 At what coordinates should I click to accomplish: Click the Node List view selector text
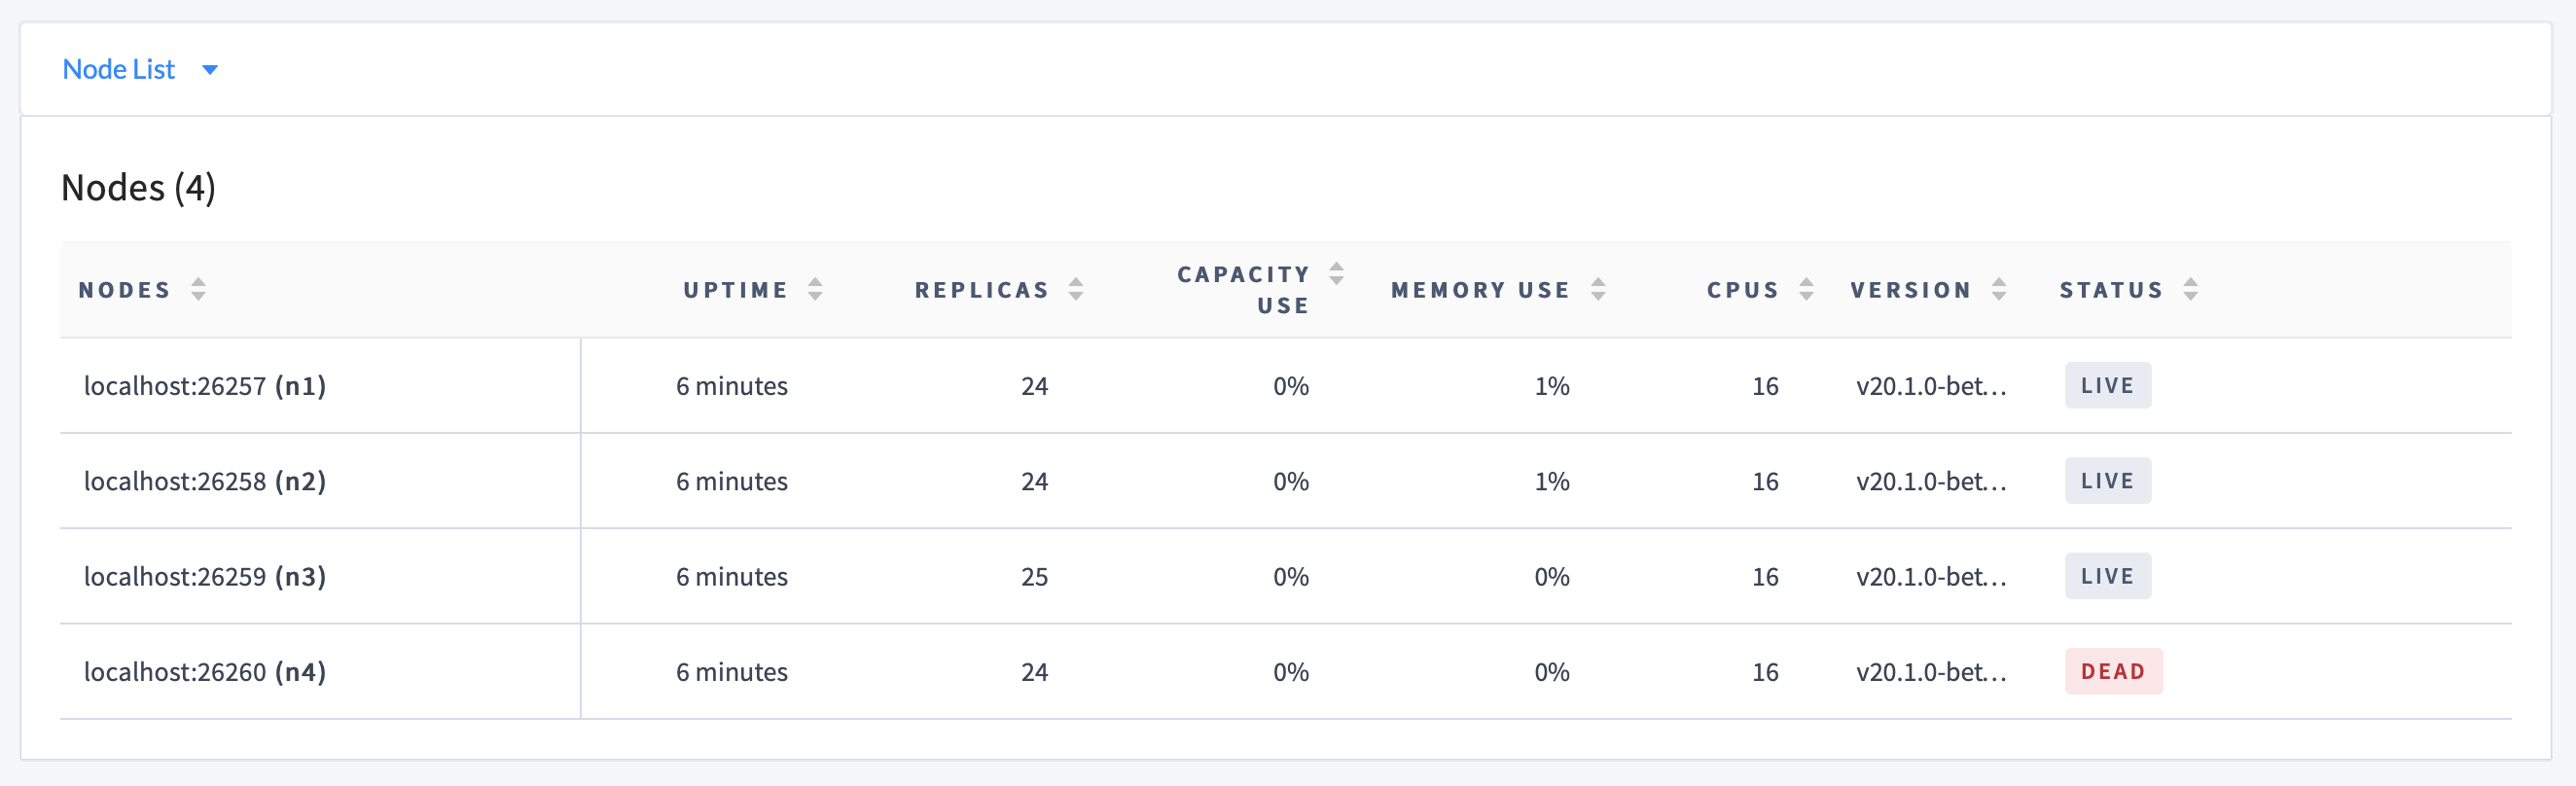coord(118,69)
